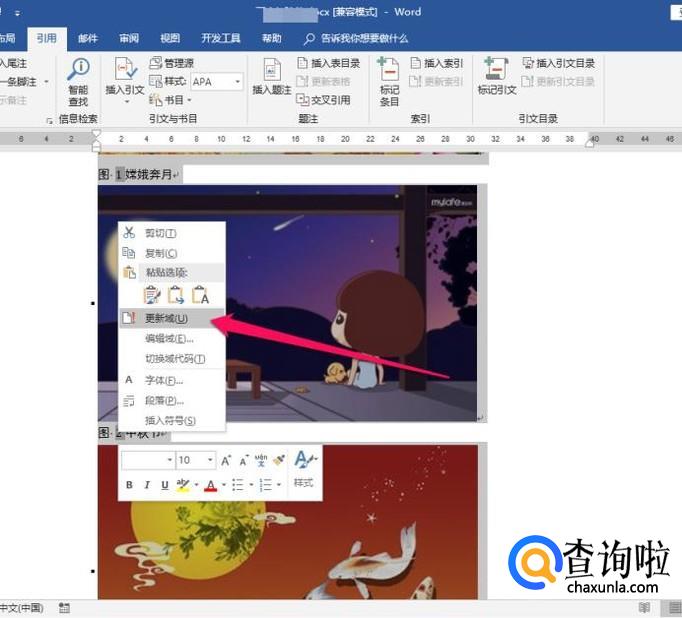Click 管理源 in the ribbon
This screenshot has height=618, width=682.
(x=171, y=63)
